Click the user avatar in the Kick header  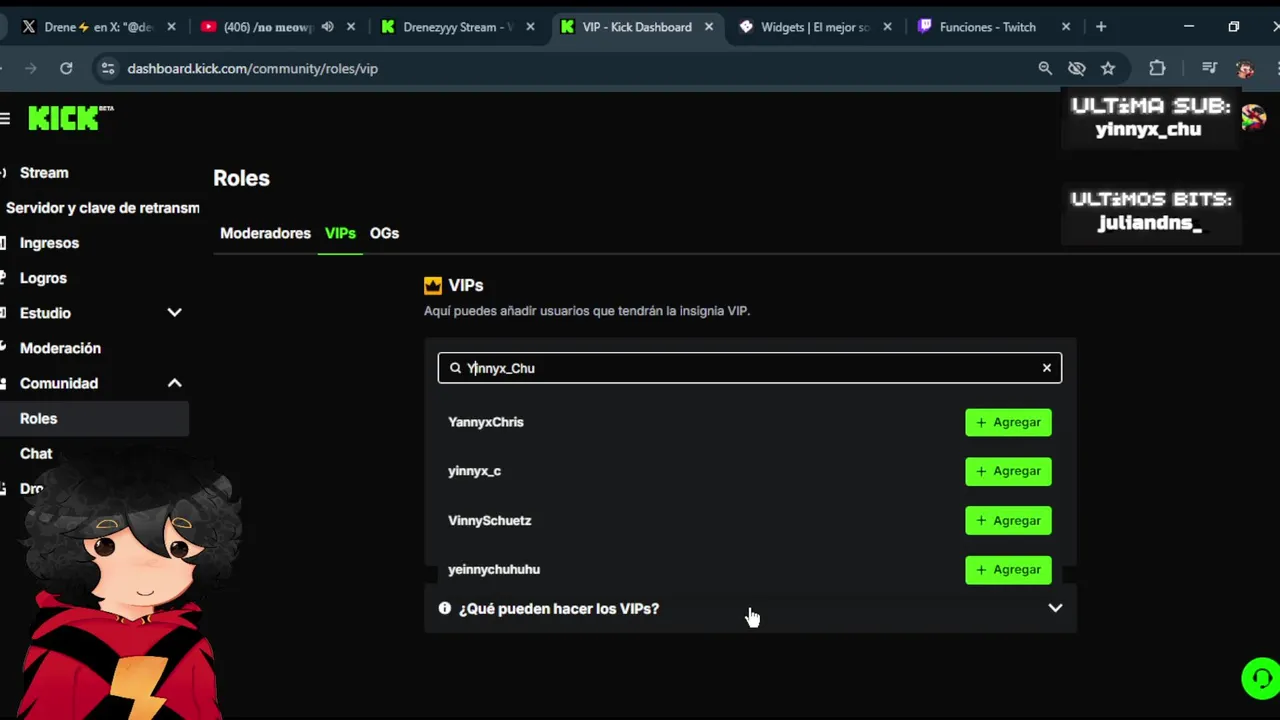coord(1253,118)
